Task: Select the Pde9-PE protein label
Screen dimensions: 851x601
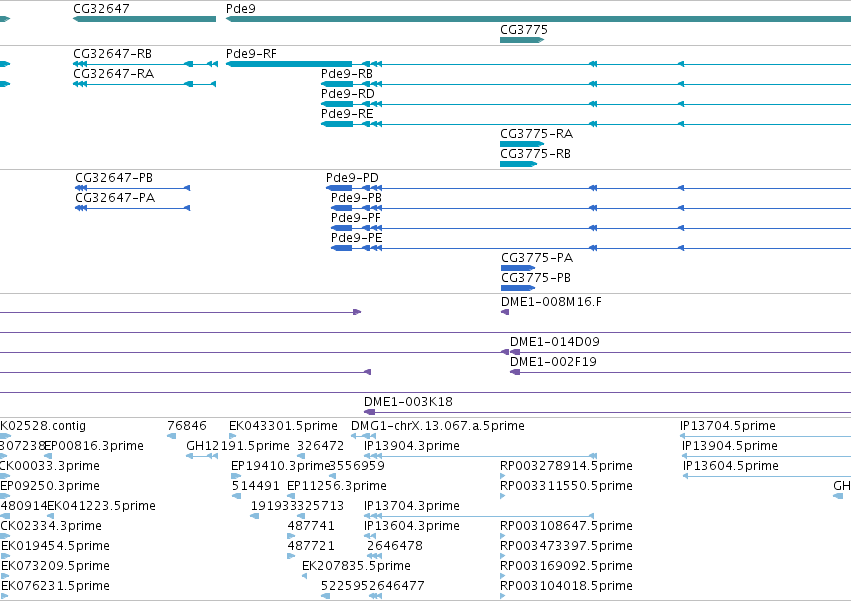Action: coord(357,238)
